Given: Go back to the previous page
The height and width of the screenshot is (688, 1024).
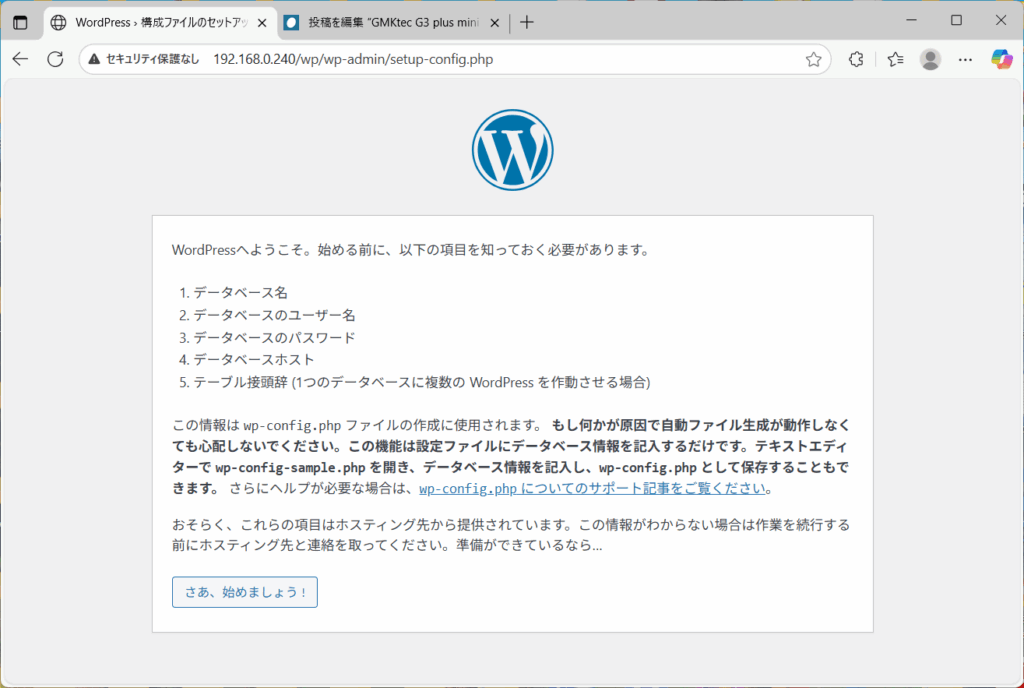Looking at the screenshot, I should pyautogui.click(x=20, y=59).
